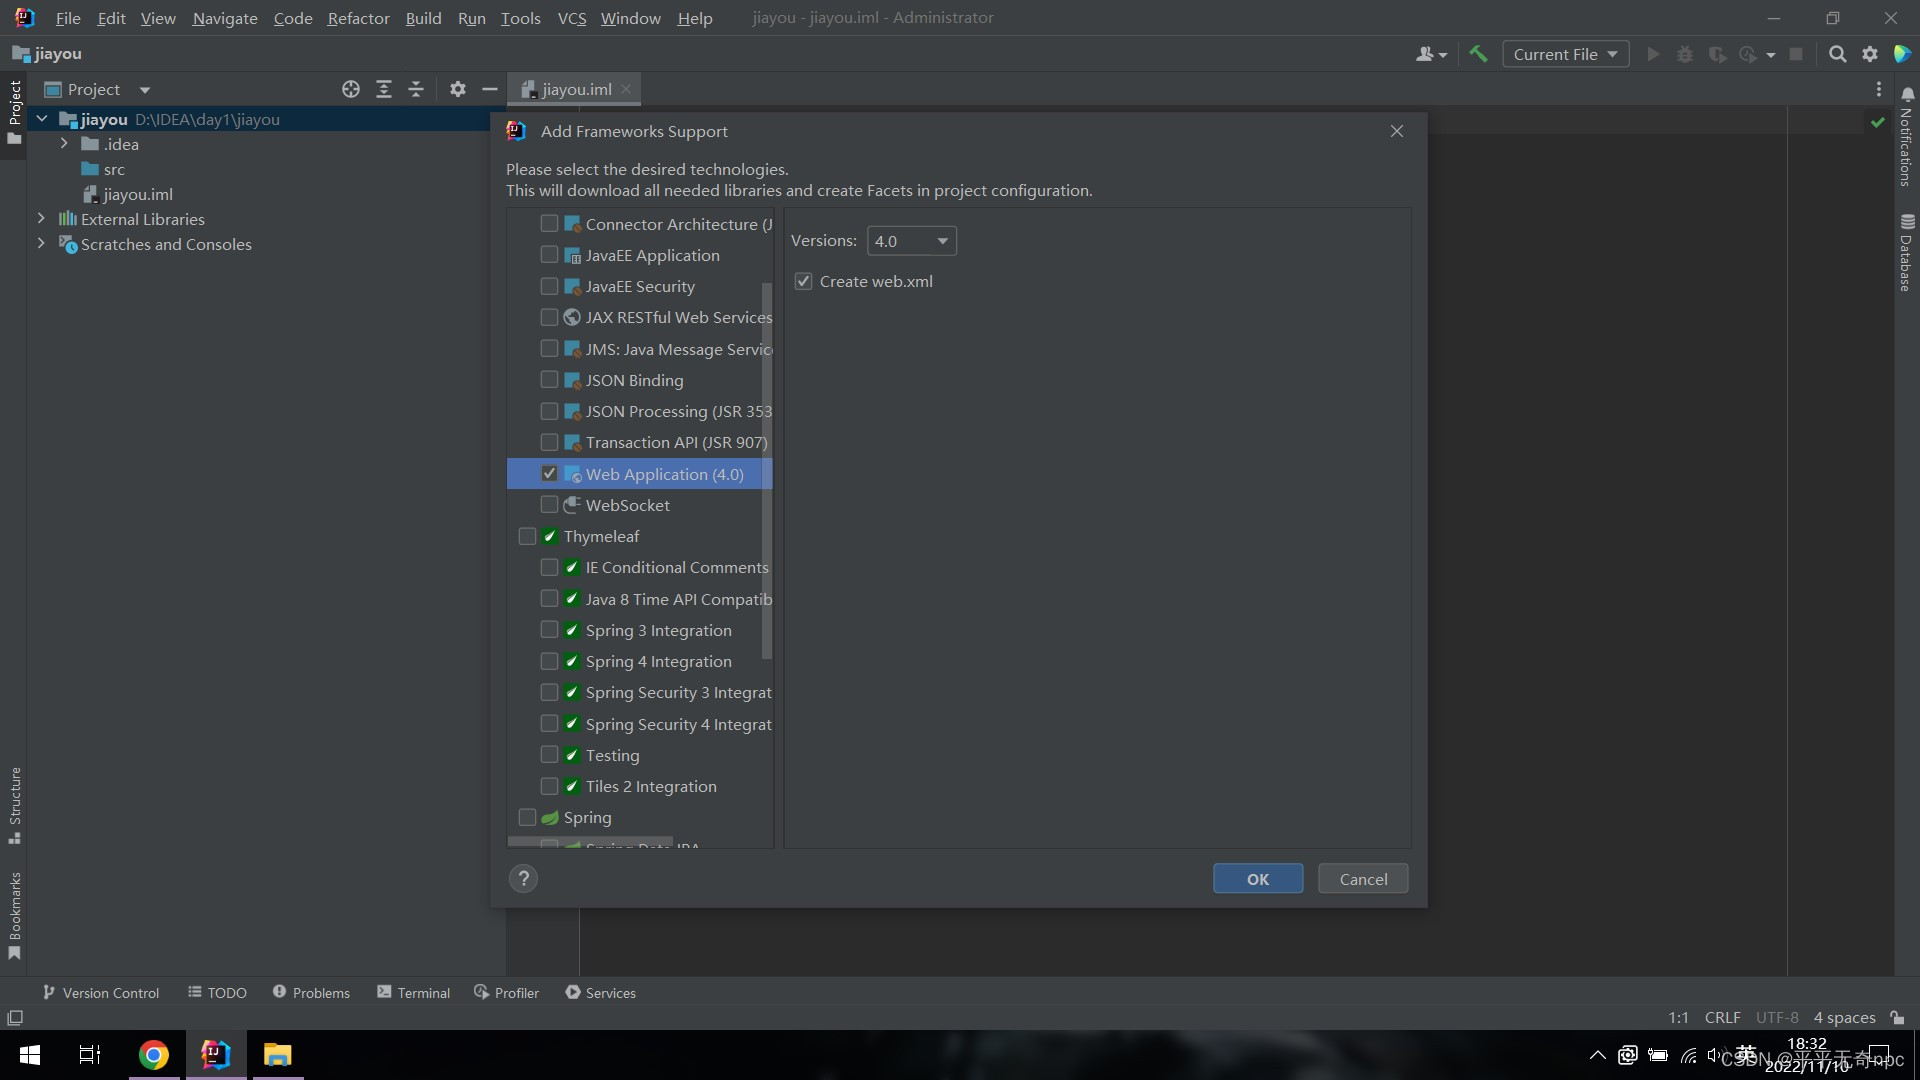Expand Scratches and Consoles node
Screen dimensions: 1920x1080
[41, 243]
